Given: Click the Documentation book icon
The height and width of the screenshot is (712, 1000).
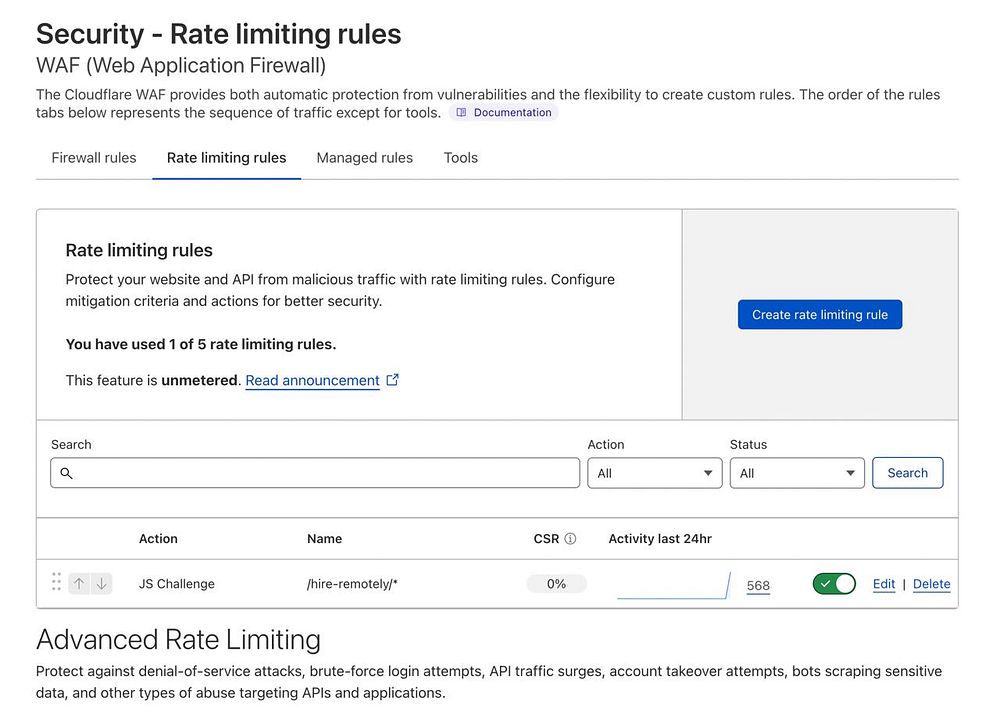Looking at the screenshot, I should (461, 113).
